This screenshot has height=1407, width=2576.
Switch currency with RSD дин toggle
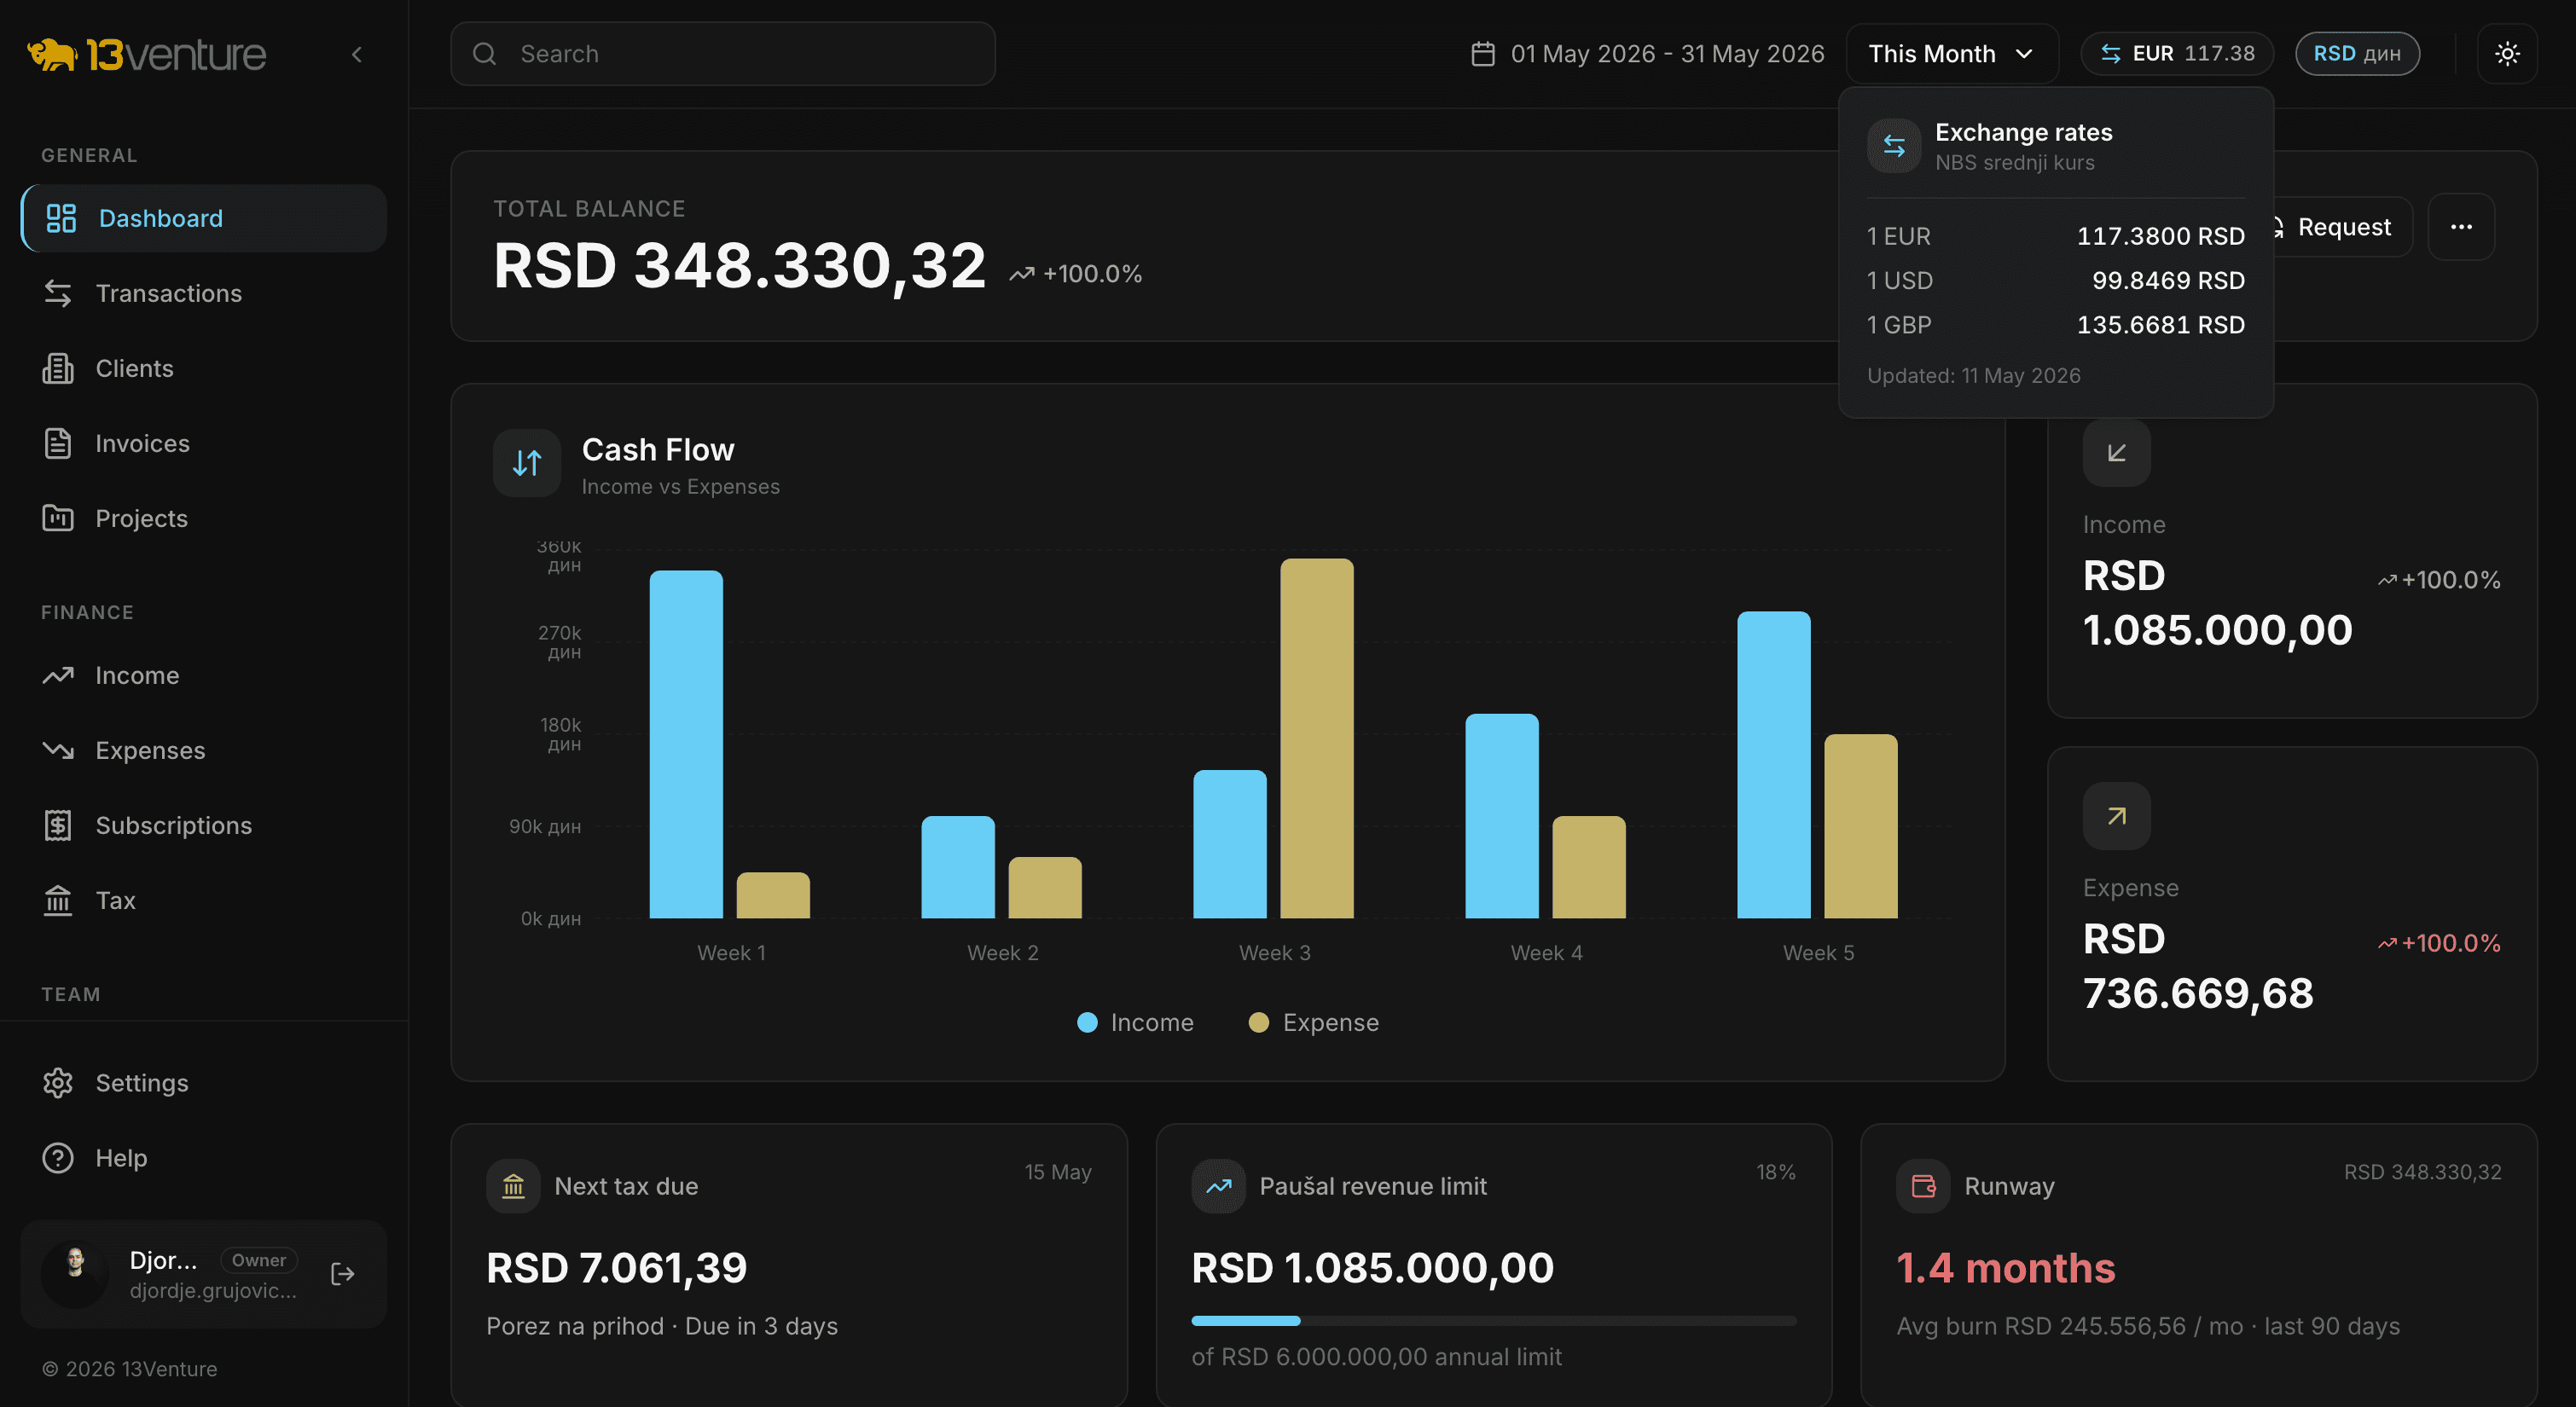pos(2357,54)
